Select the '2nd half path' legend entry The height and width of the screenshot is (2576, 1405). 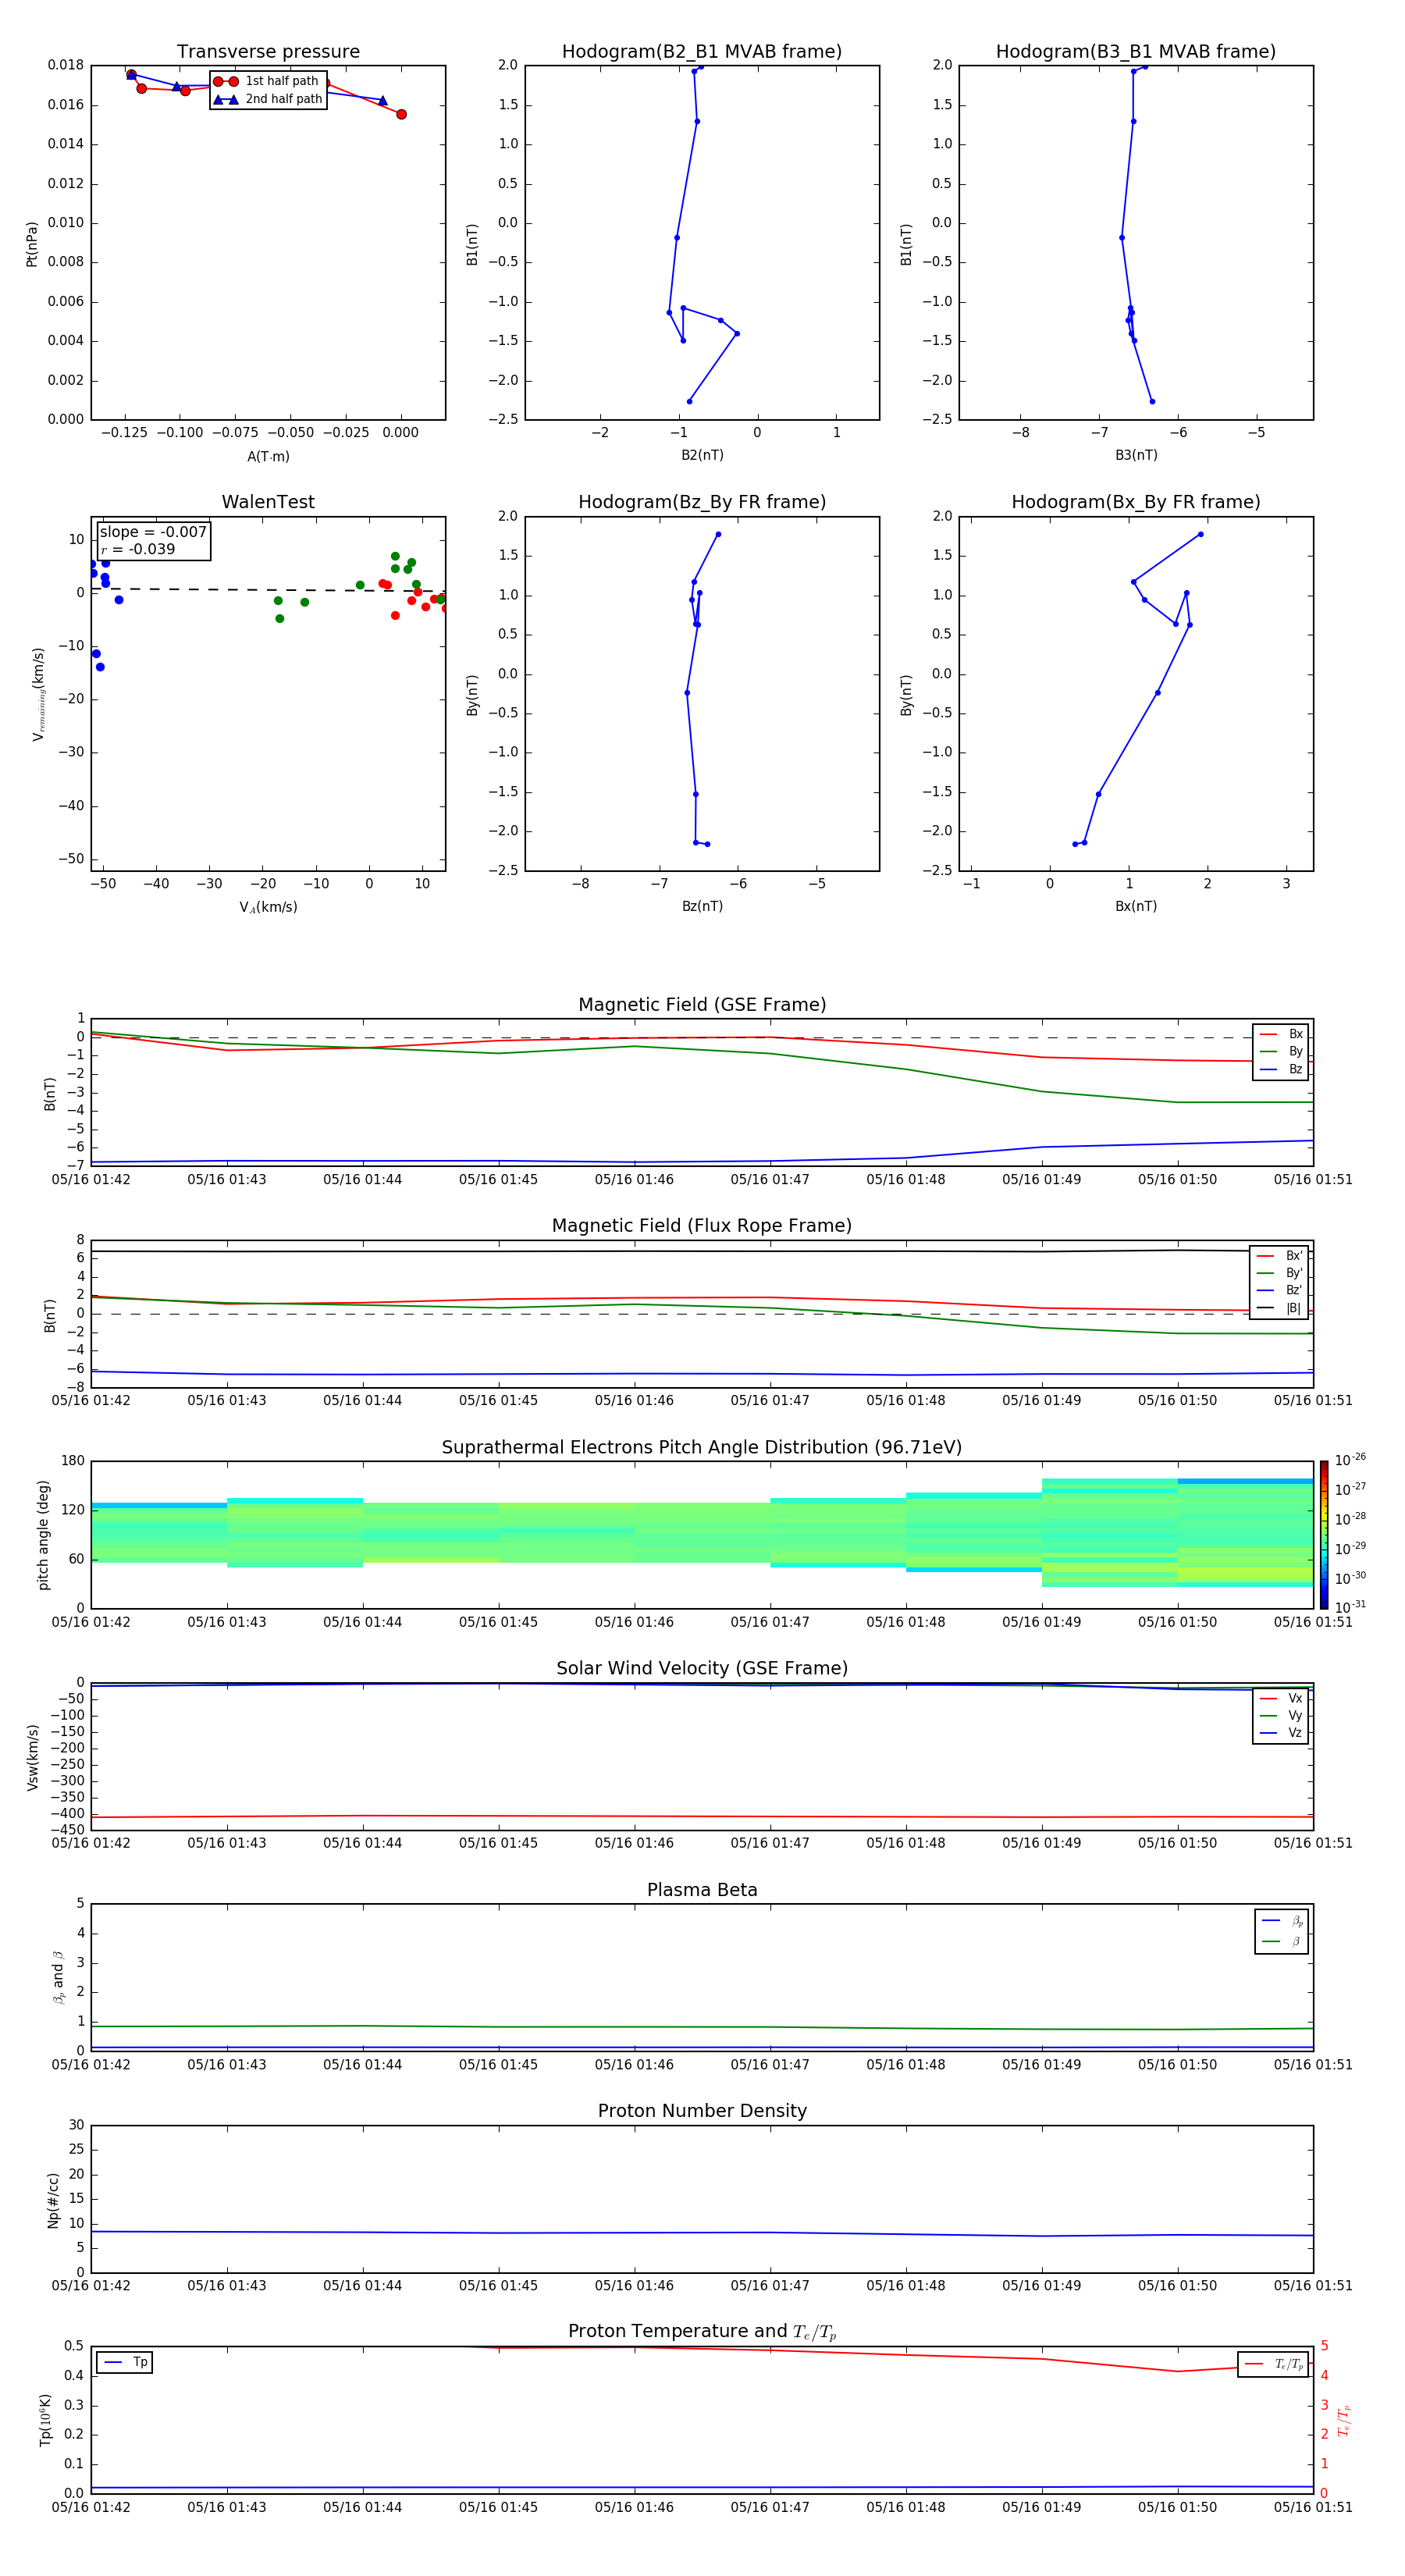(x=268, y=99)
